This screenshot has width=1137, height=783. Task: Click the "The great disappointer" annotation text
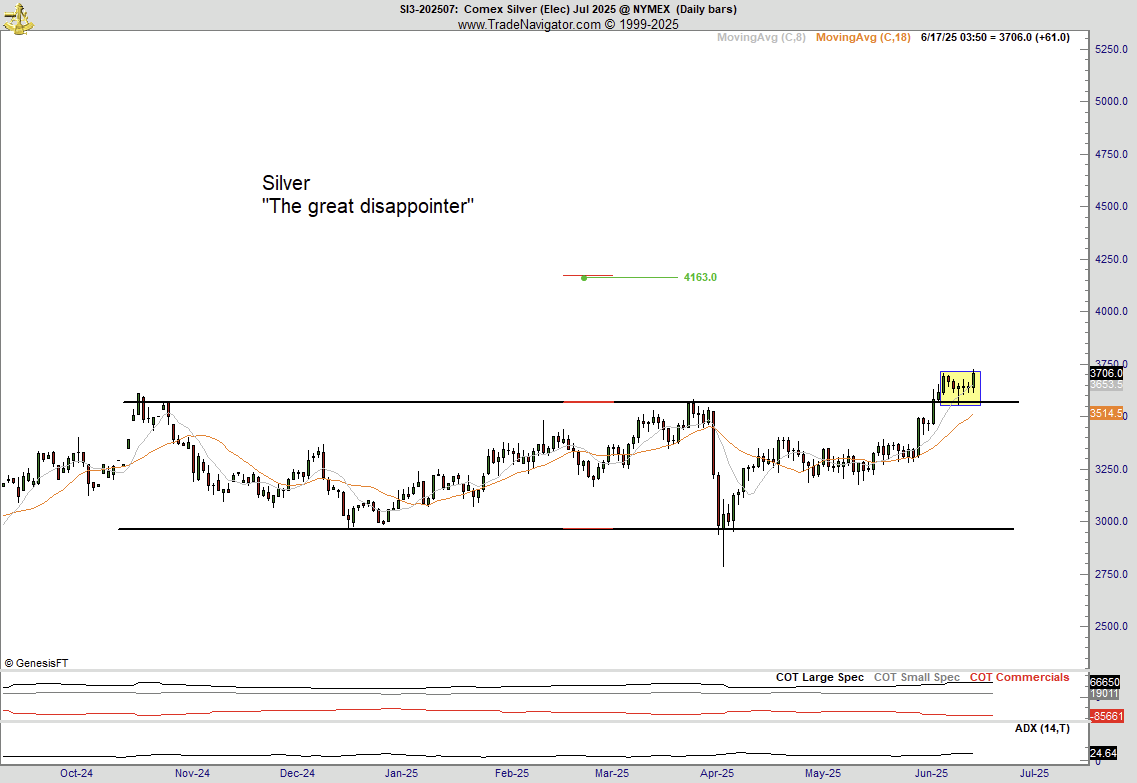click(368, 207)
